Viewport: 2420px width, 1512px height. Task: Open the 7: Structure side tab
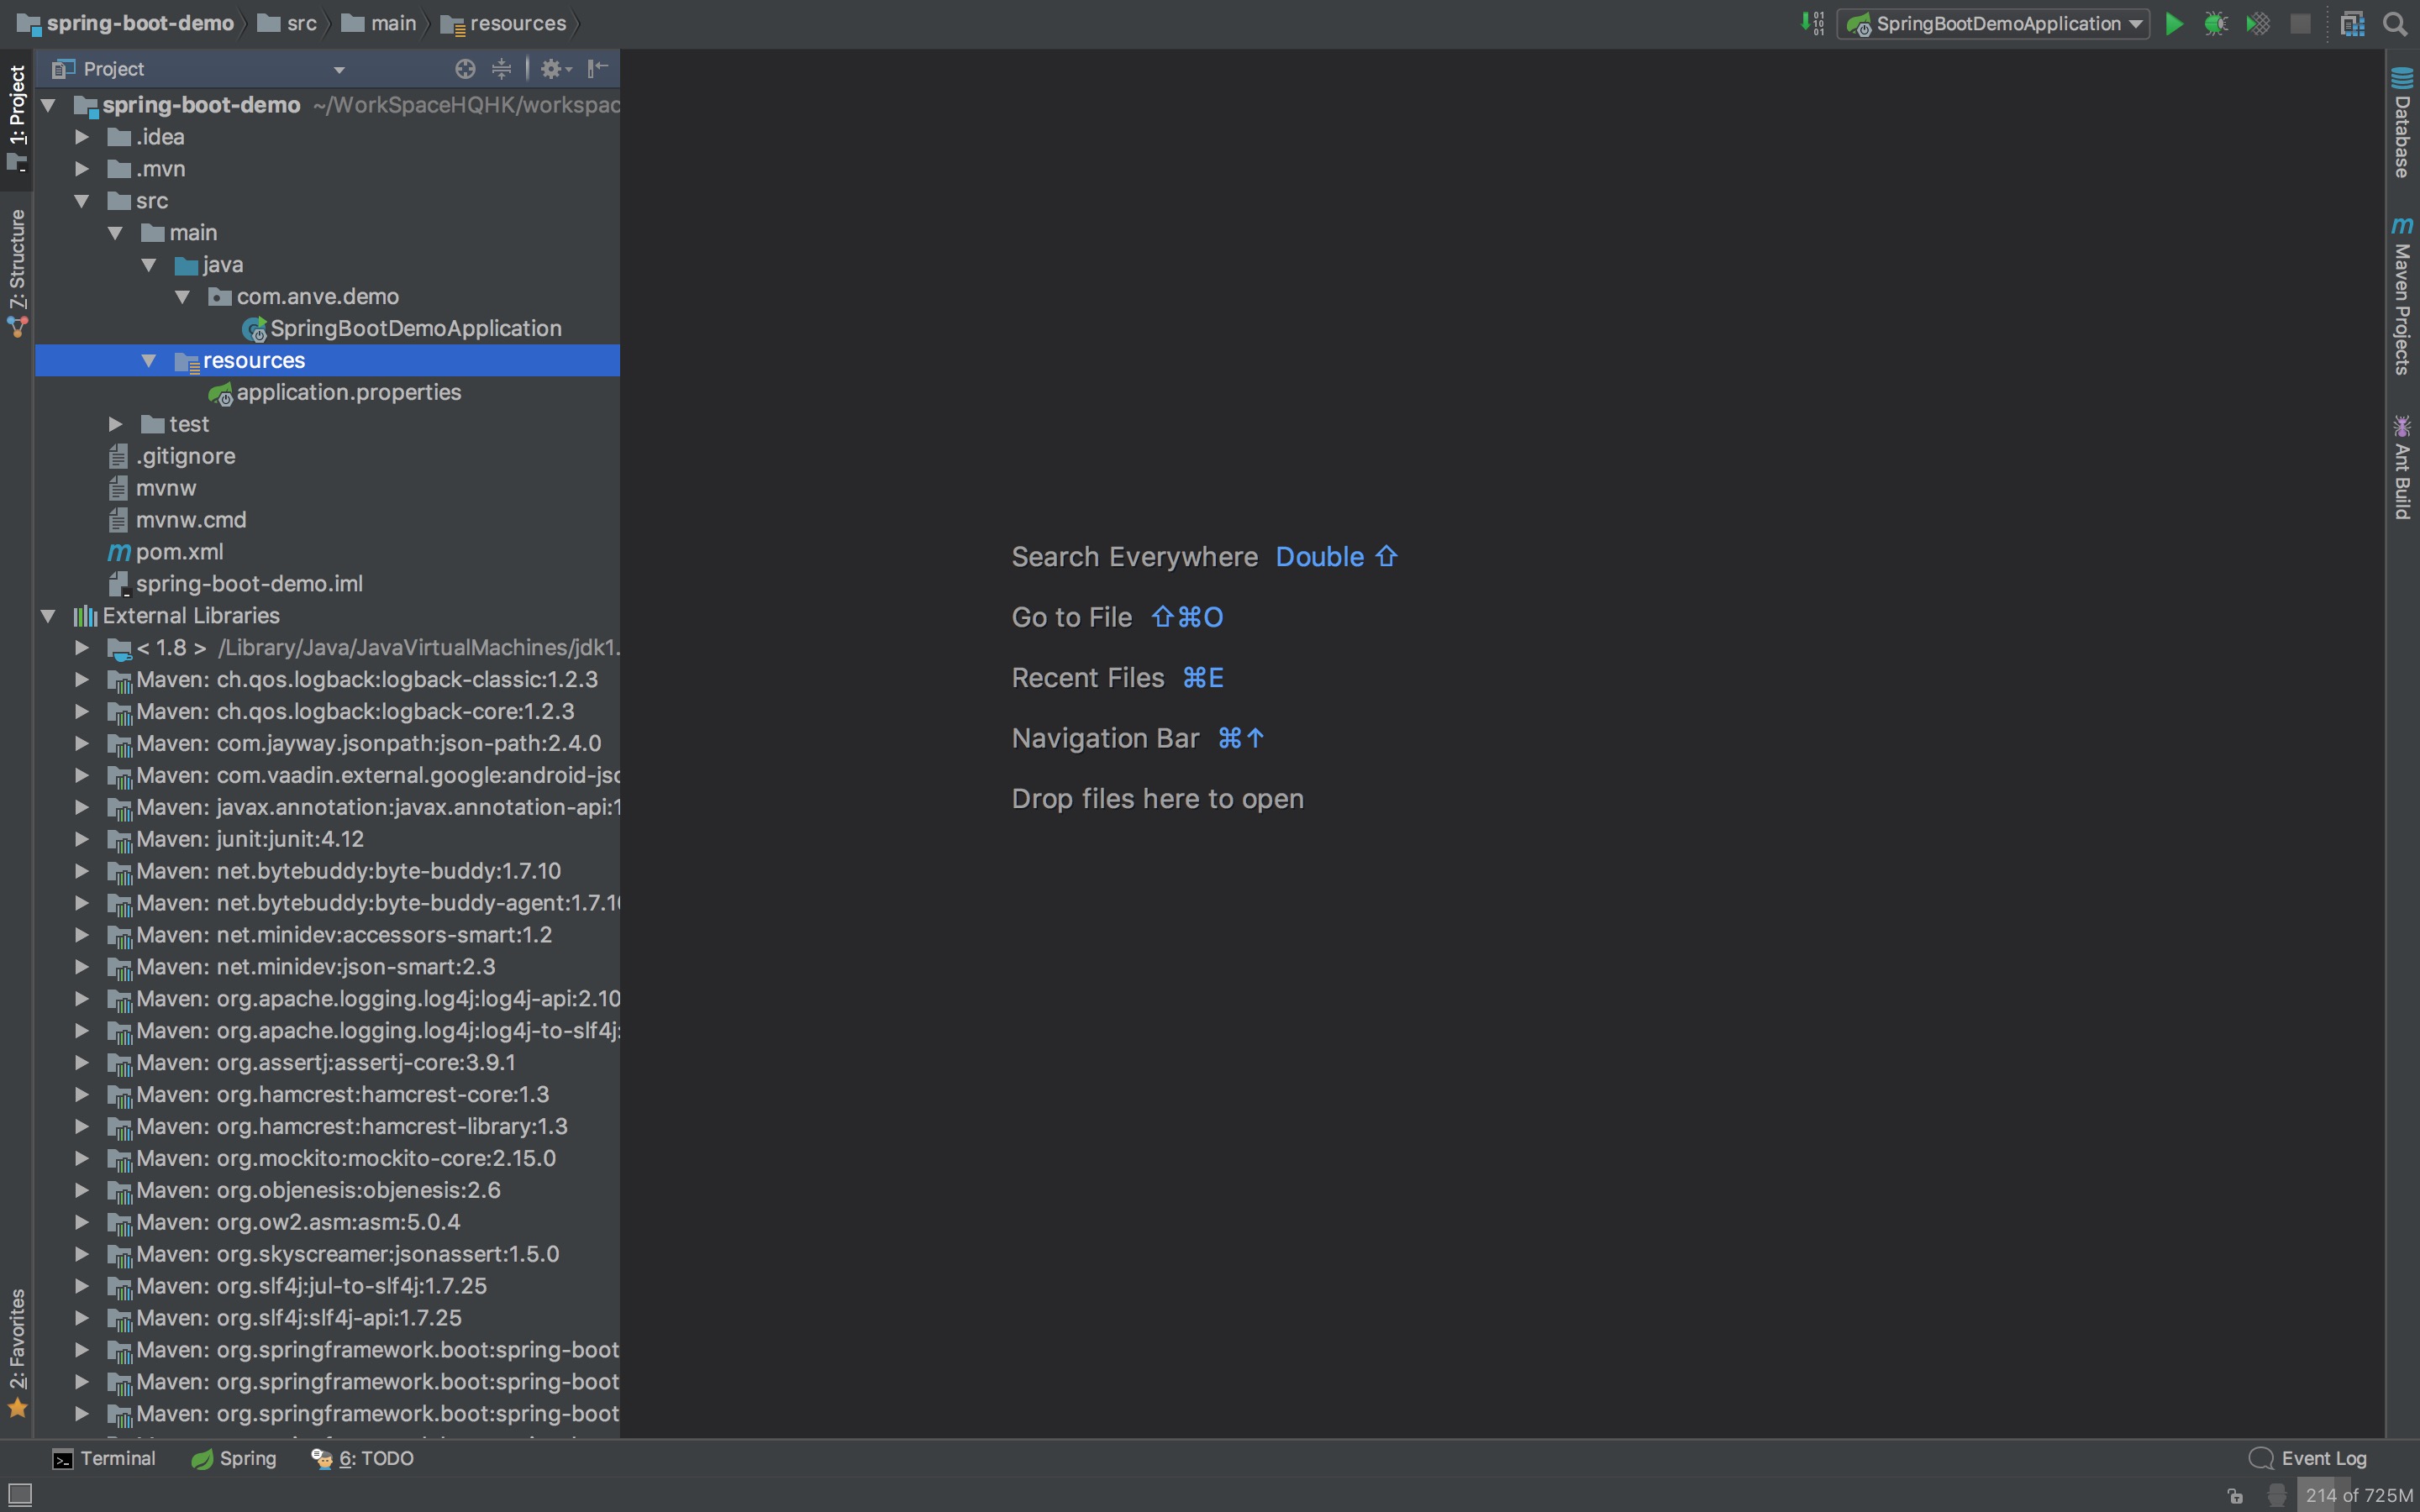tap(17, 273)
